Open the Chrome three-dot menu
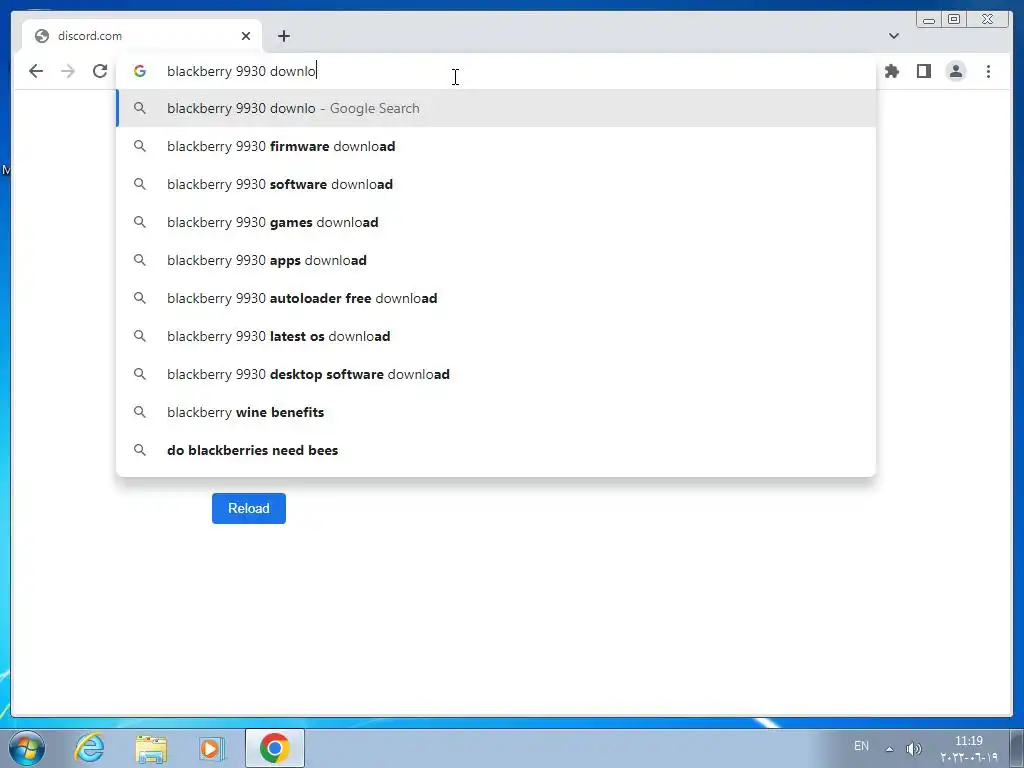 988,71
